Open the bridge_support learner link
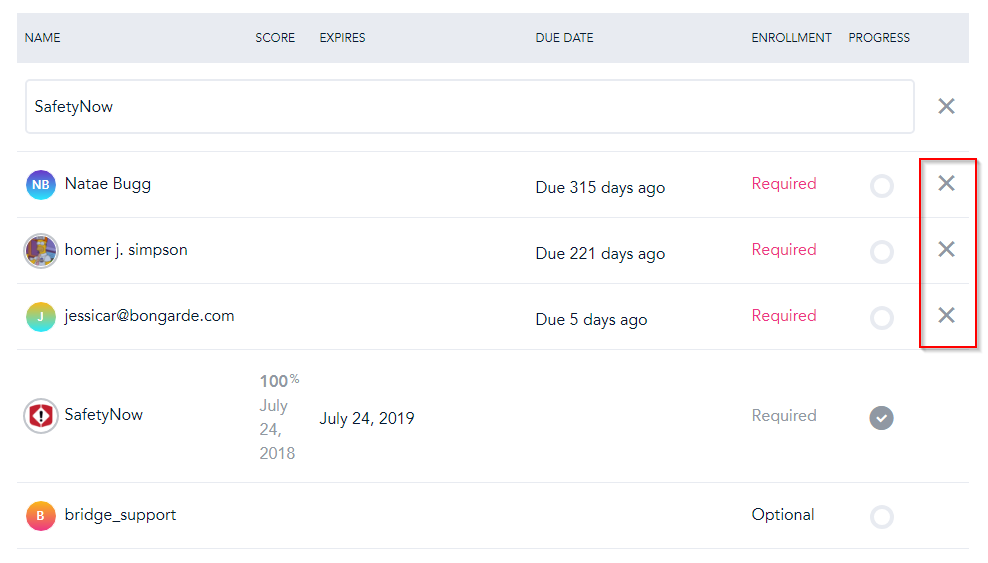988x563 pixels. point(120,515)
